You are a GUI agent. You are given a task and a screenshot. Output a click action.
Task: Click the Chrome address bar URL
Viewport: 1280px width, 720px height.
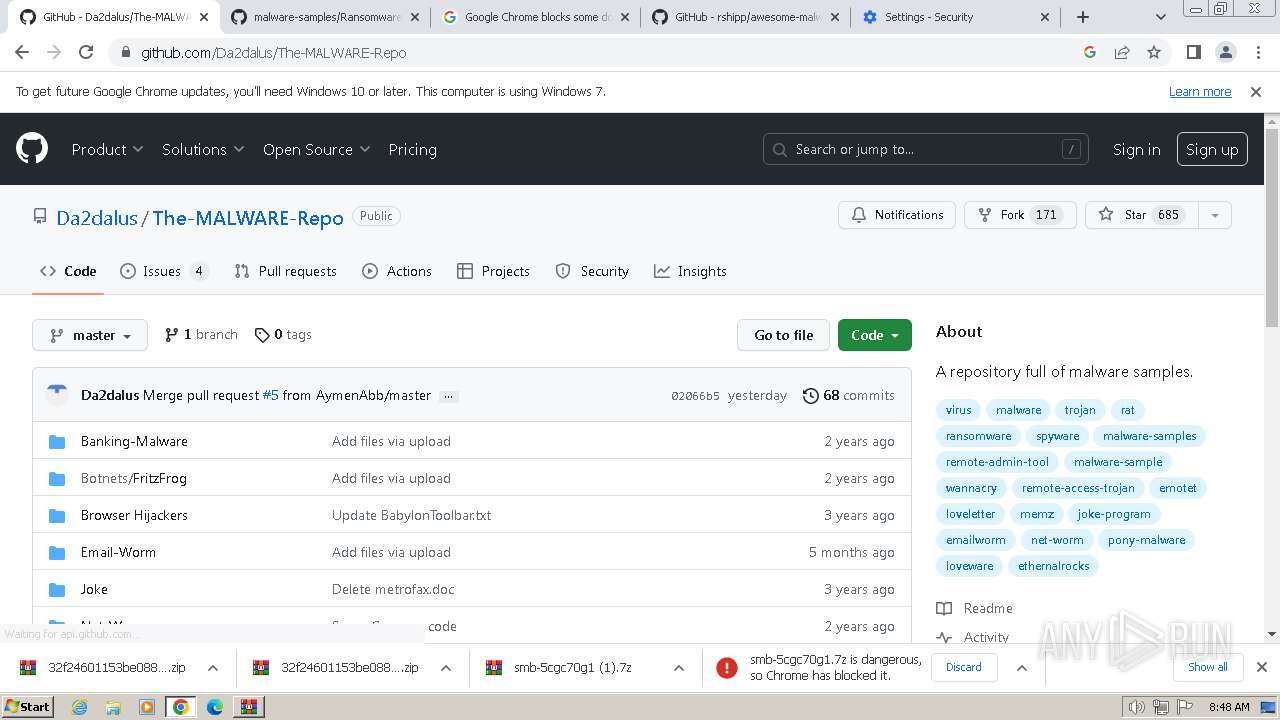tap(273, 53)
